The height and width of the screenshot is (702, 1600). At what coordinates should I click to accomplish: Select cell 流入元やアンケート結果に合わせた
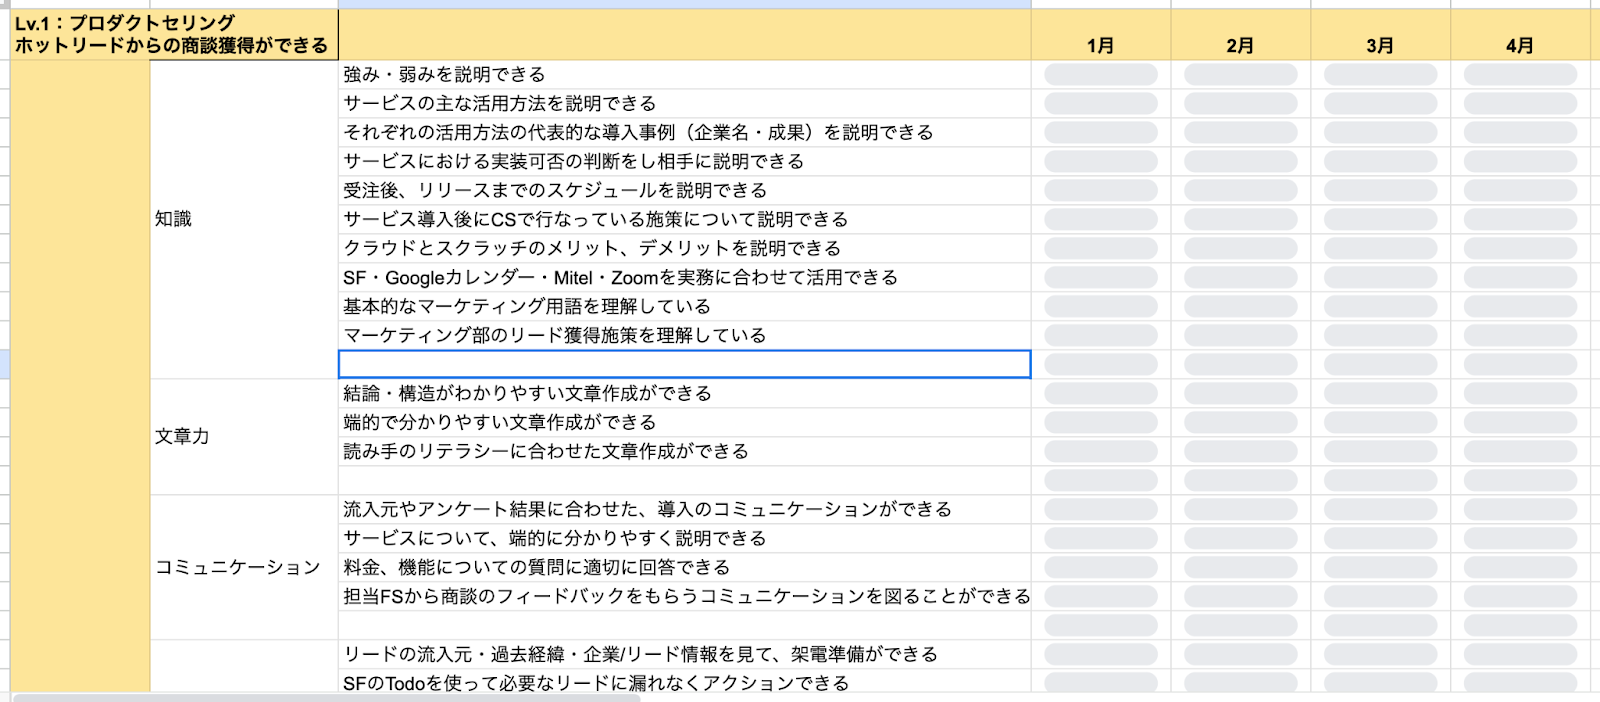click(x=685, y=510)
